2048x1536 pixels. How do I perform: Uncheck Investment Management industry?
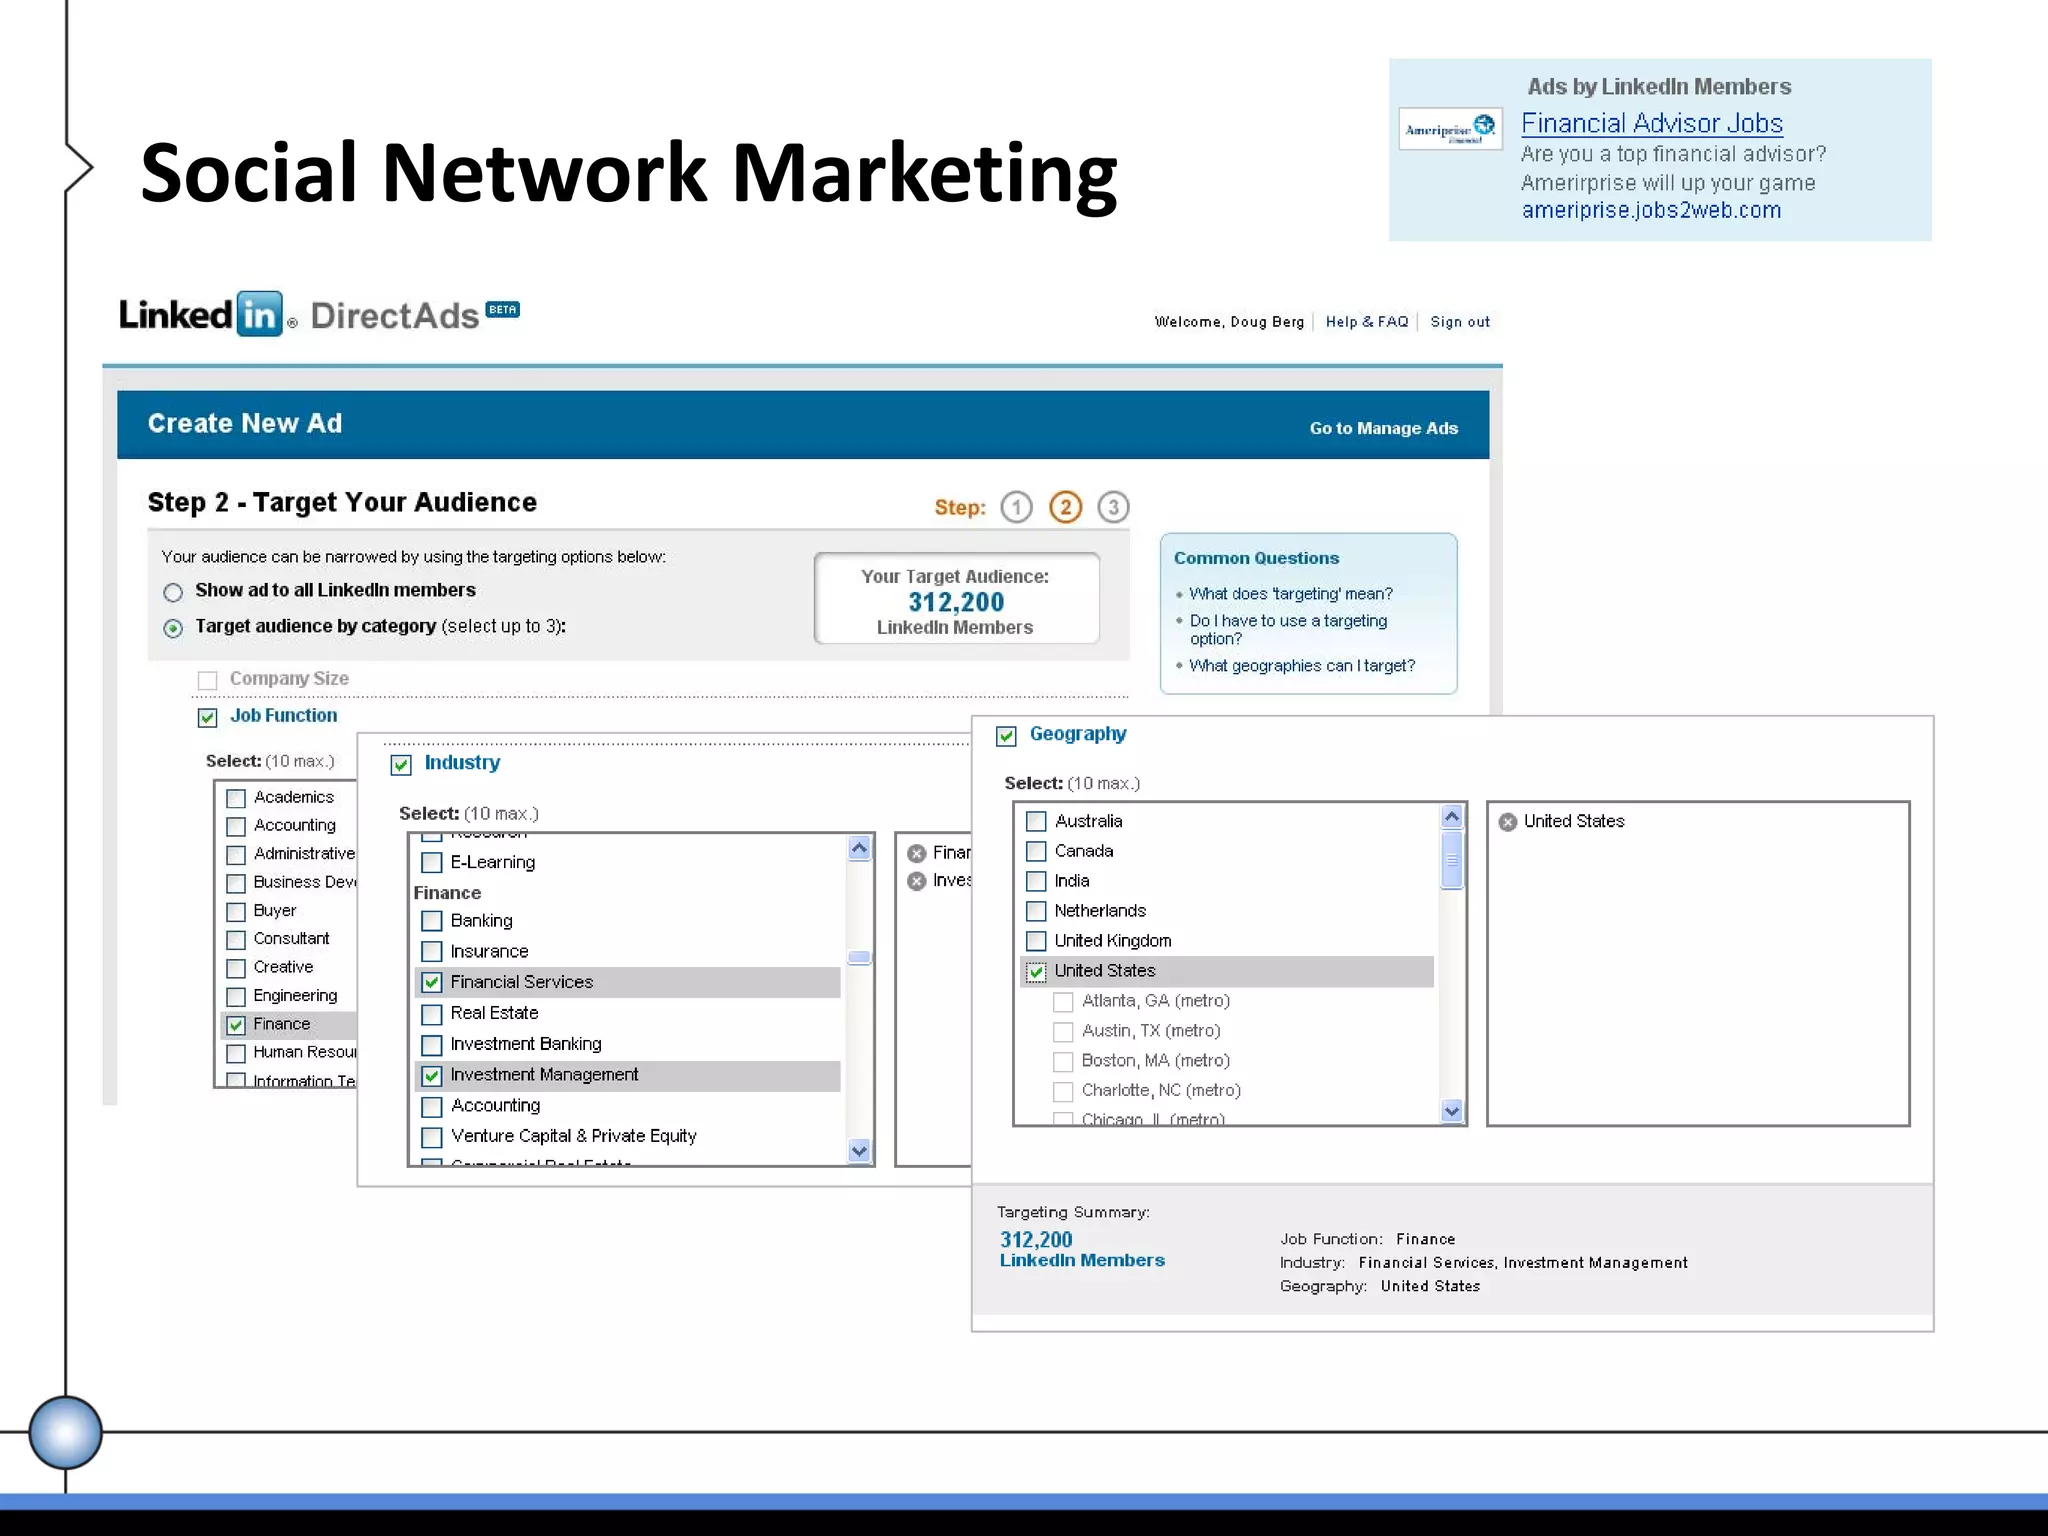click(432, 1075)
